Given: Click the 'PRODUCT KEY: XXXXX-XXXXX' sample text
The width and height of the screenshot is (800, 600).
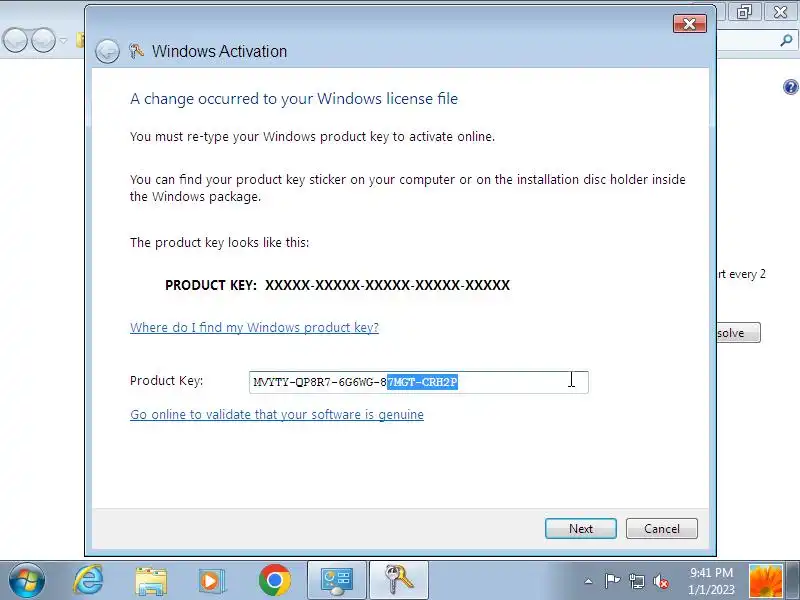Looking at the screenshot, I should point(337,285).
